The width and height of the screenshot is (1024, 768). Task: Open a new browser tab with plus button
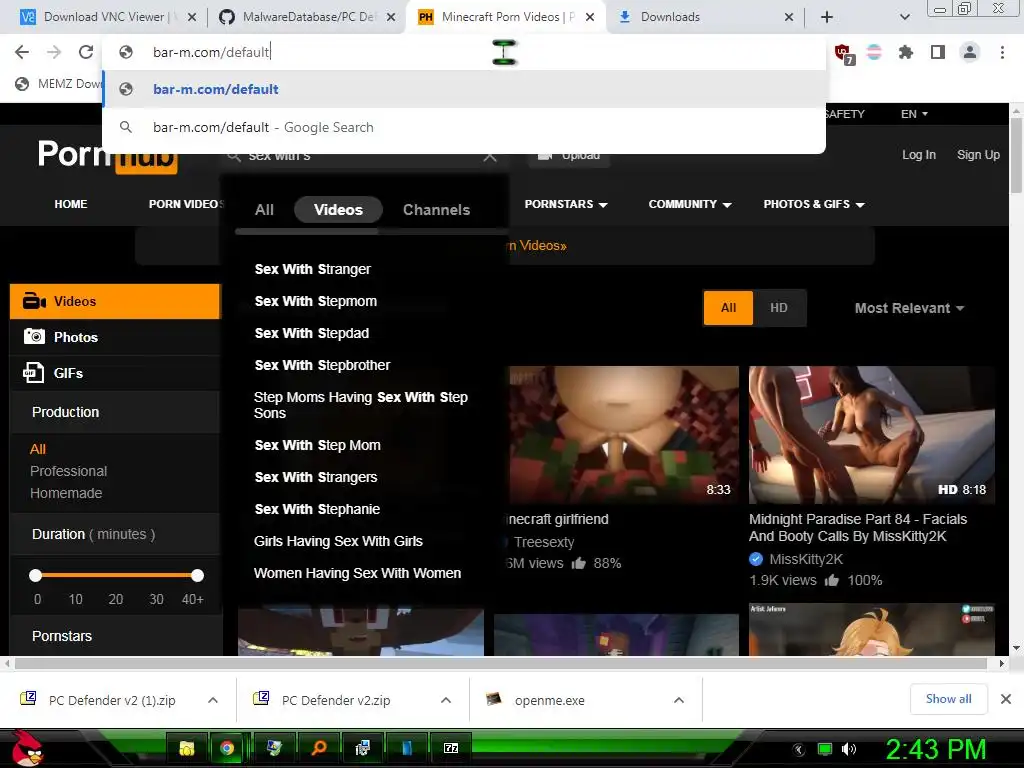tap(827, 17)
